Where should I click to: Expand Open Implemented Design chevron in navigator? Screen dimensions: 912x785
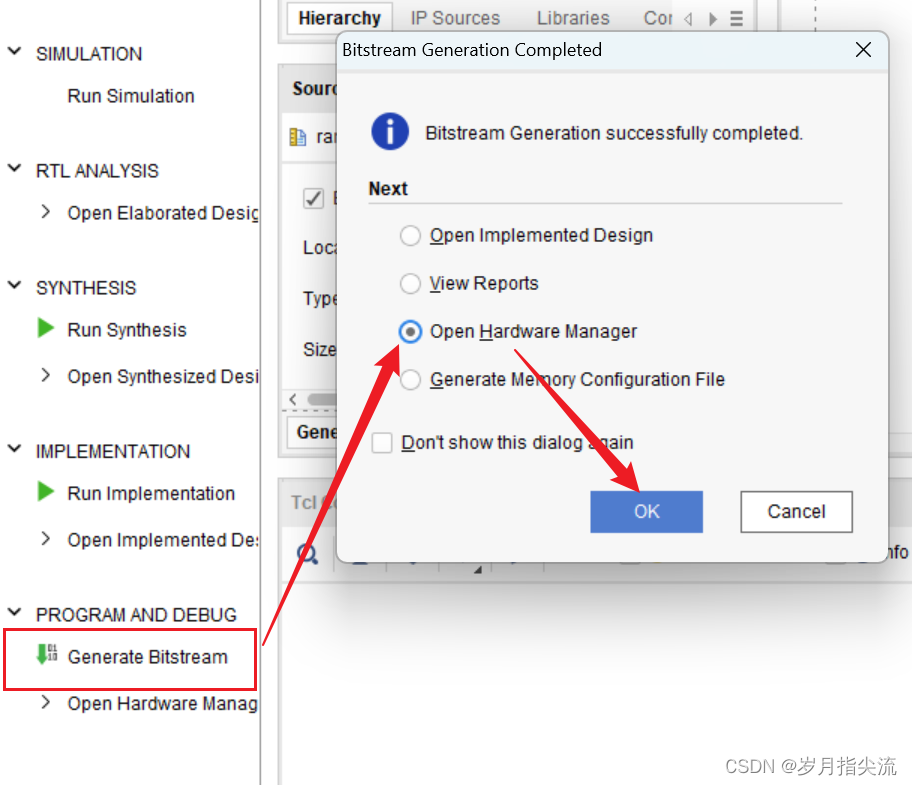pos(45,538)
